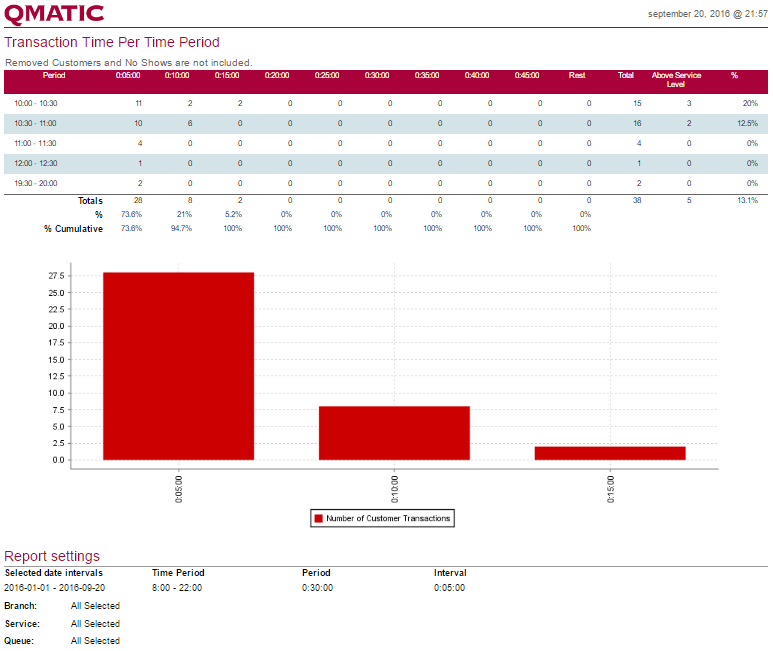
Task: Click the Time Period value 8:00 - 22:00
Action: point(177,588)
